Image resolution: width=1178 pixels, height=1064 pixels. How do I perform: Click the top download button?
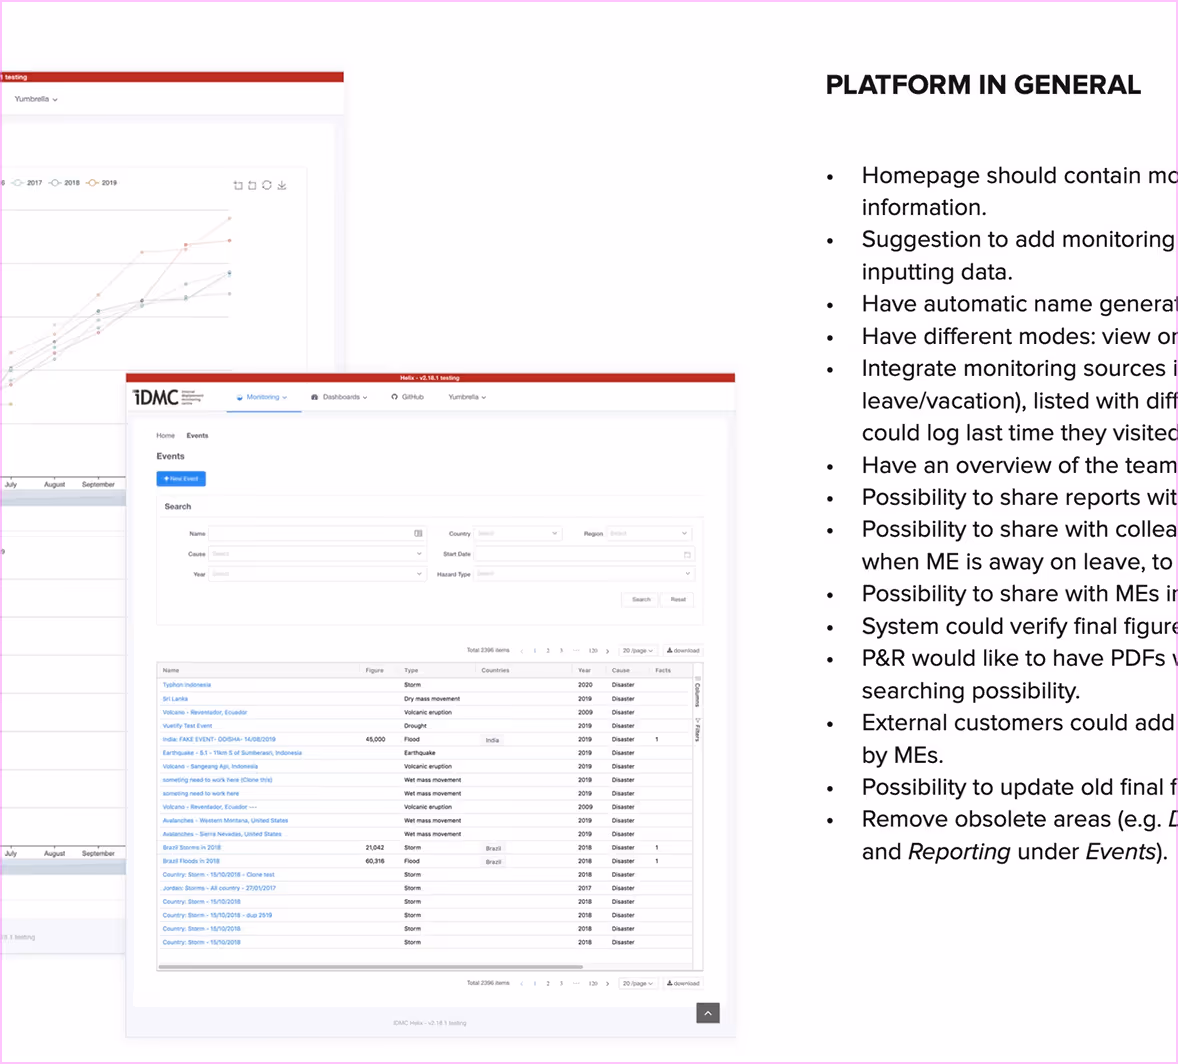[x=683, y=651]
